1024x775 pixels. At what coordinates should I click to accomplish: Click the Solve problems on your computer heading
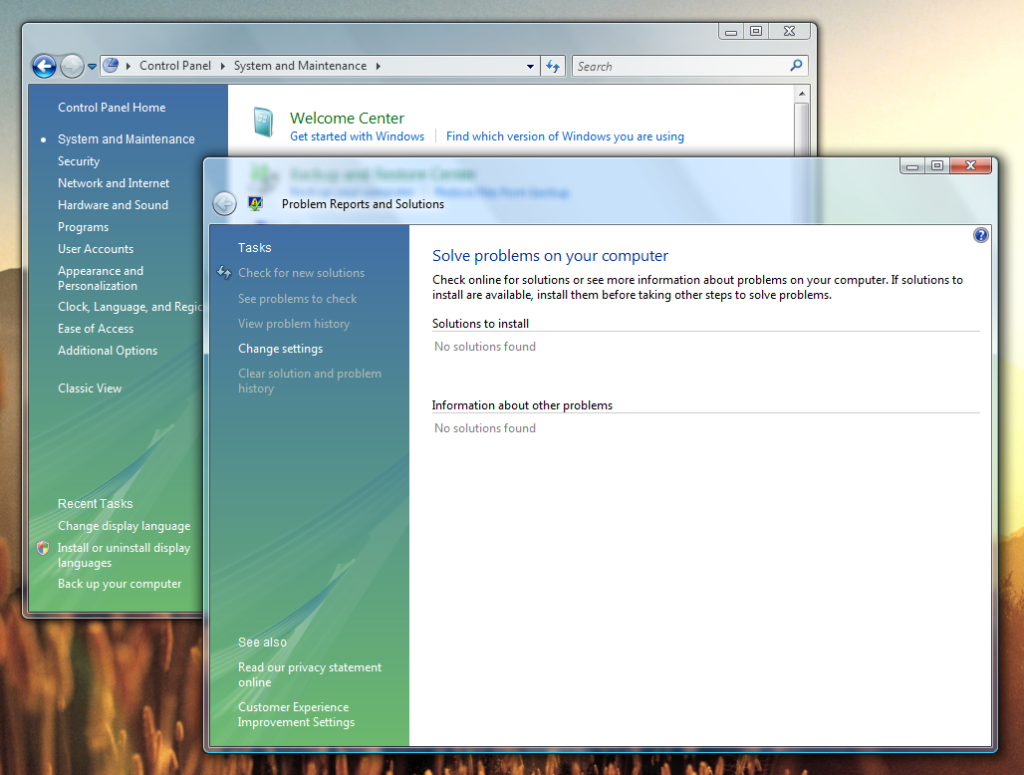[x=550, y=256]
